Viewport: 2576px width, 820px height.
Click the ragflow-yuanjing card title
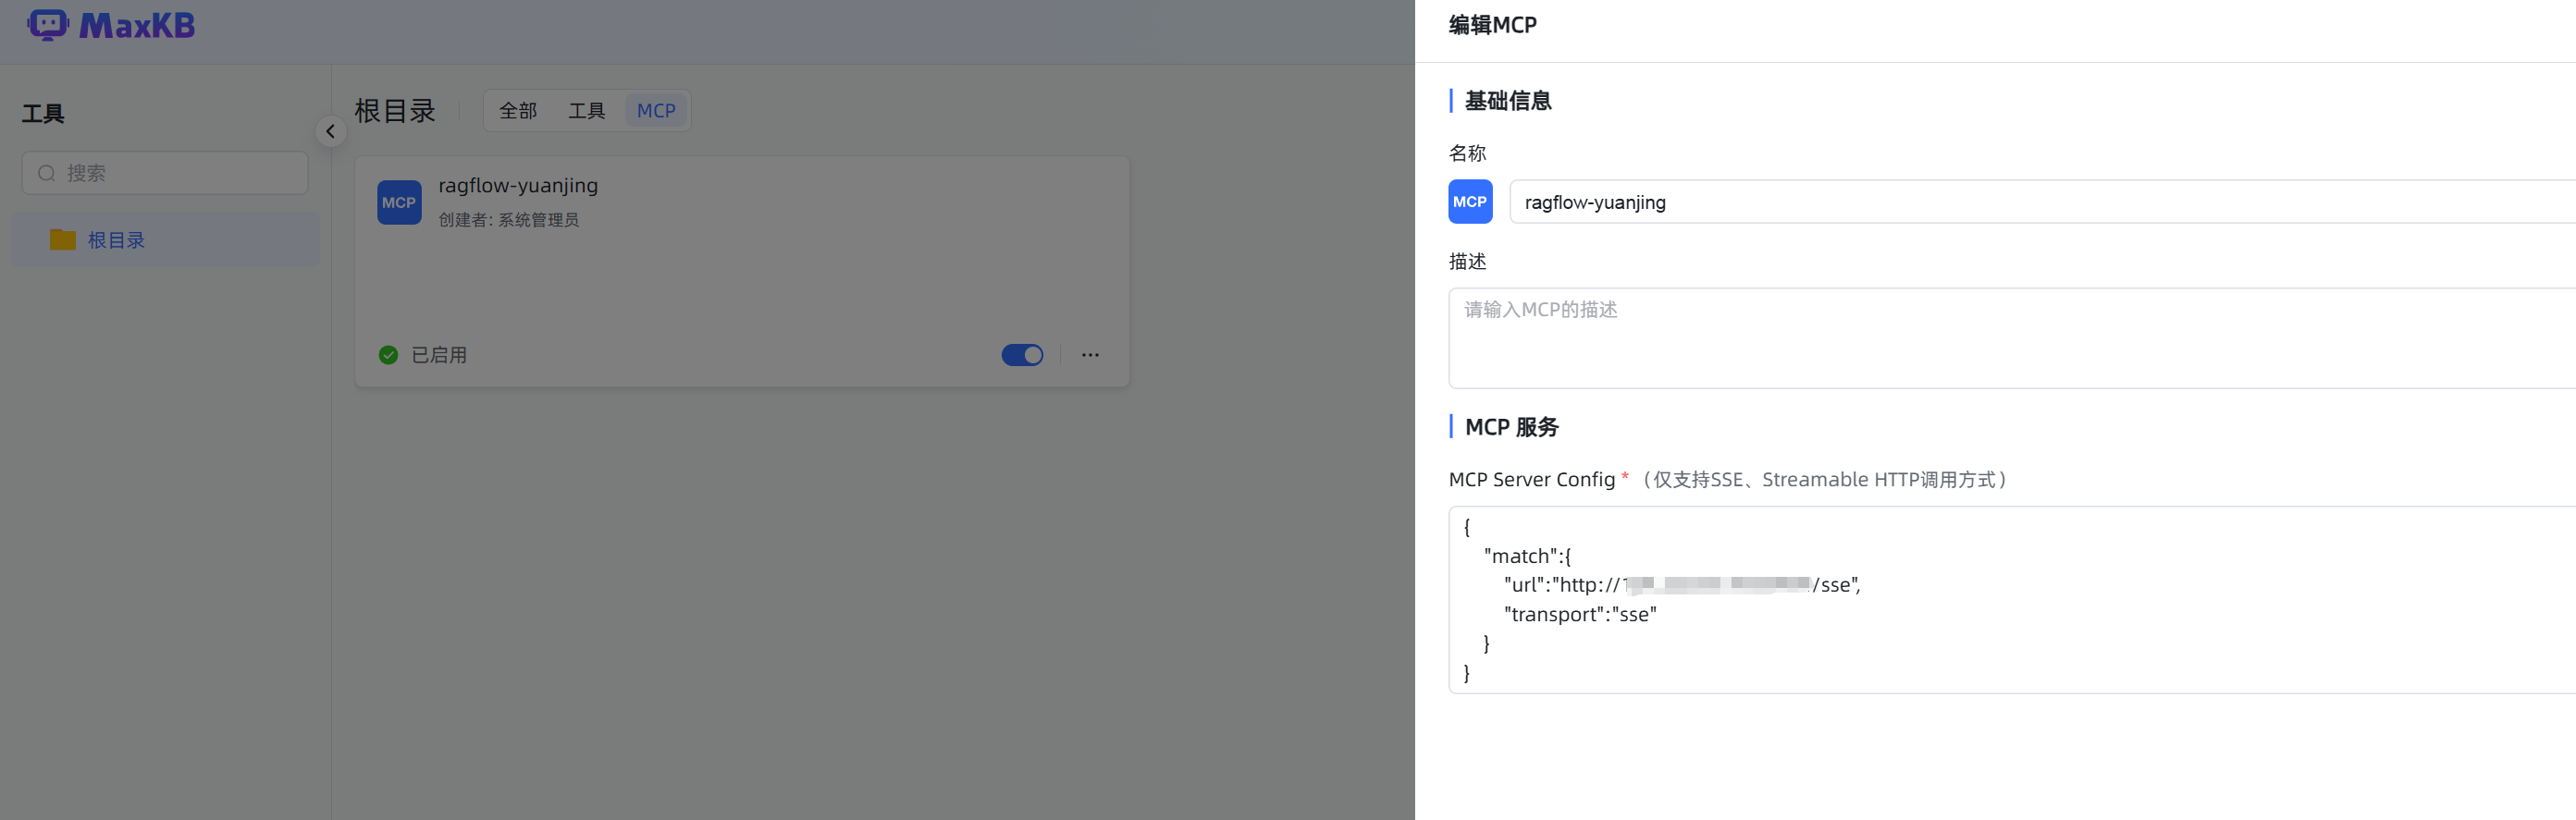[x=518, y=185]
